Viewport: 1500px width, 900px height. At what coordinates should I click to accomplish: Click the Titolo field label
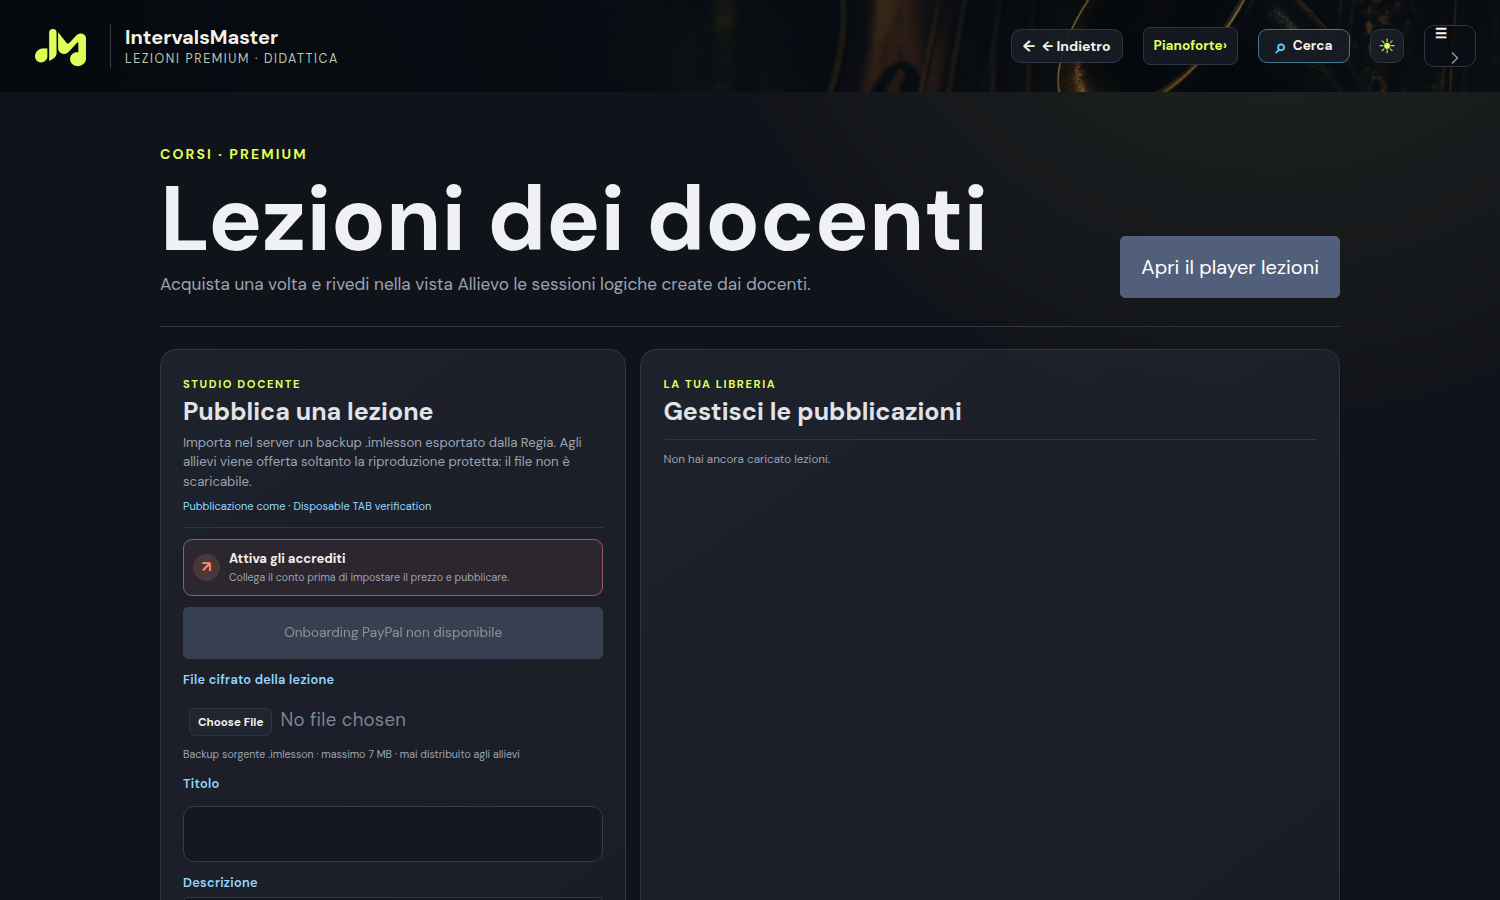click(x=201, y=783)
